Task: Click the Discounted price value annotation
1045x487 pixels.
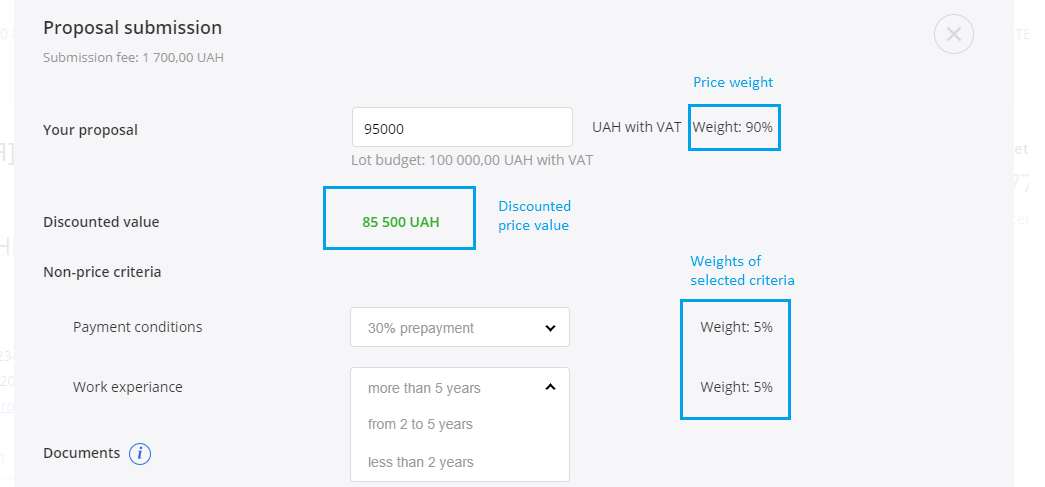Action: 534,216
